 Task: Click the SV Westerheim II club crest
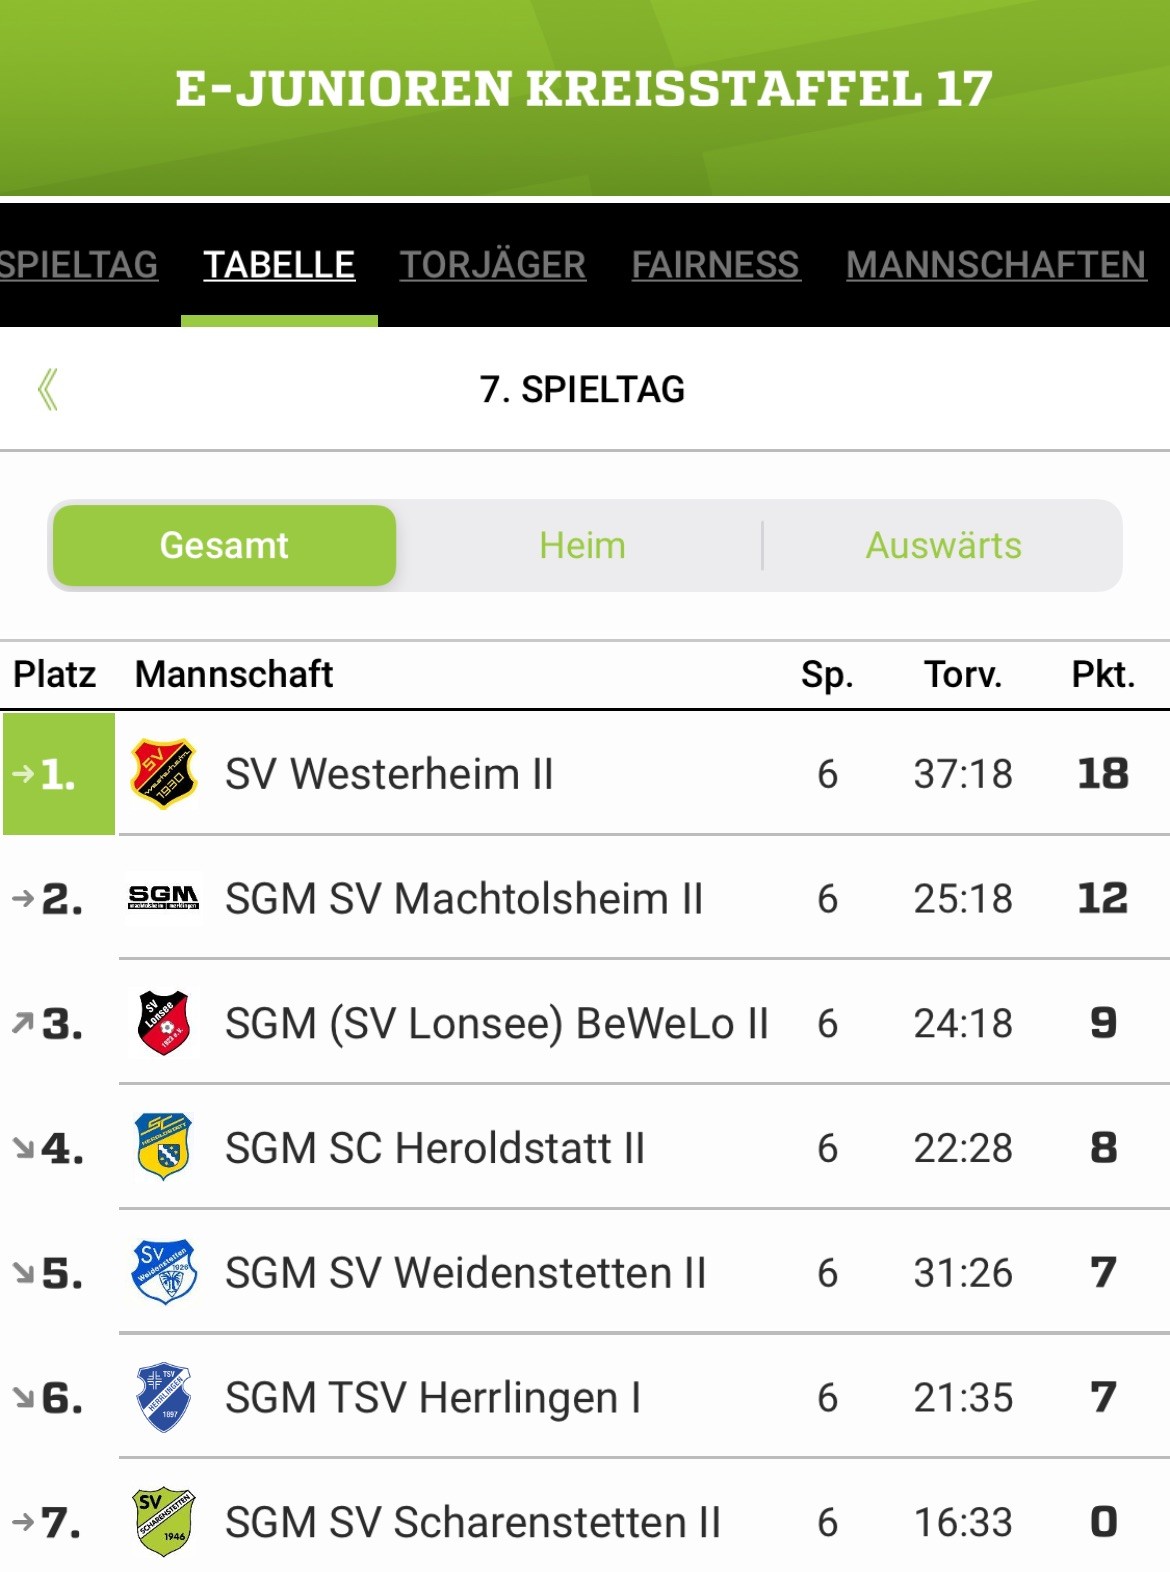(x=164, y=773)
